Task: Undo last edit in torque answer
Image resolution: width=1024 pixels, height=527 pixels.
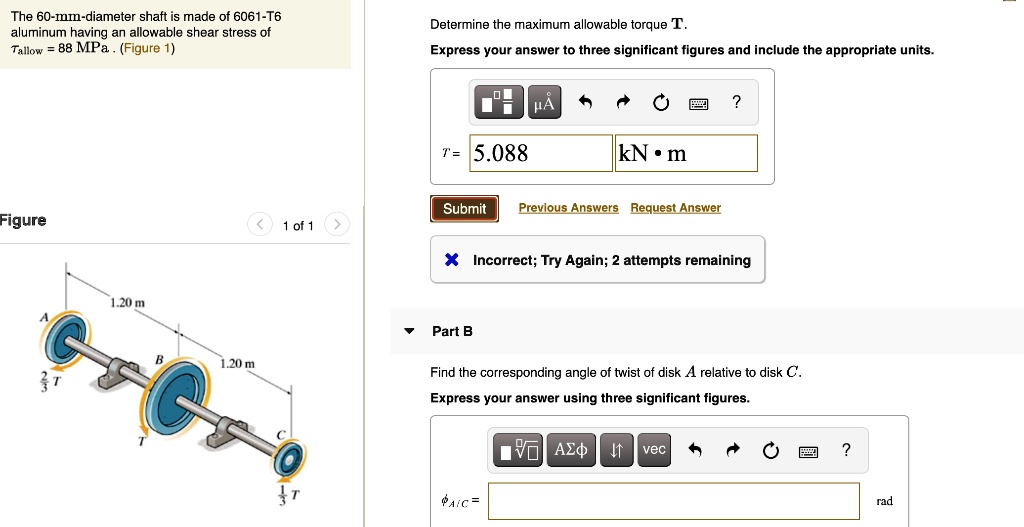Action: [x=586, y=102]
